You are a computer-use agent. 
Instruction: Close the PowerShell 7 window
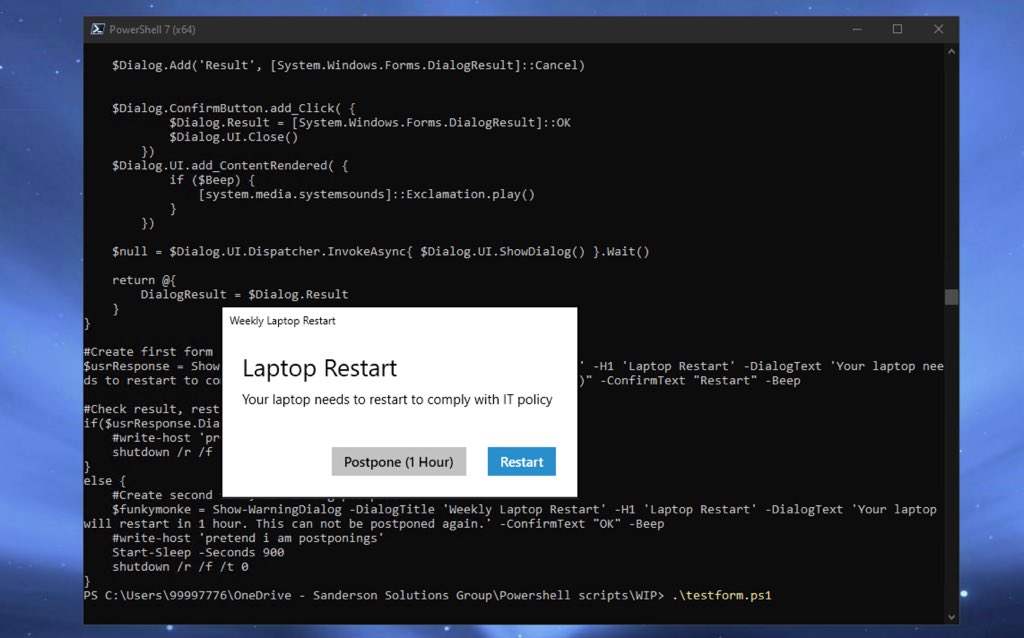pos(939,29)
